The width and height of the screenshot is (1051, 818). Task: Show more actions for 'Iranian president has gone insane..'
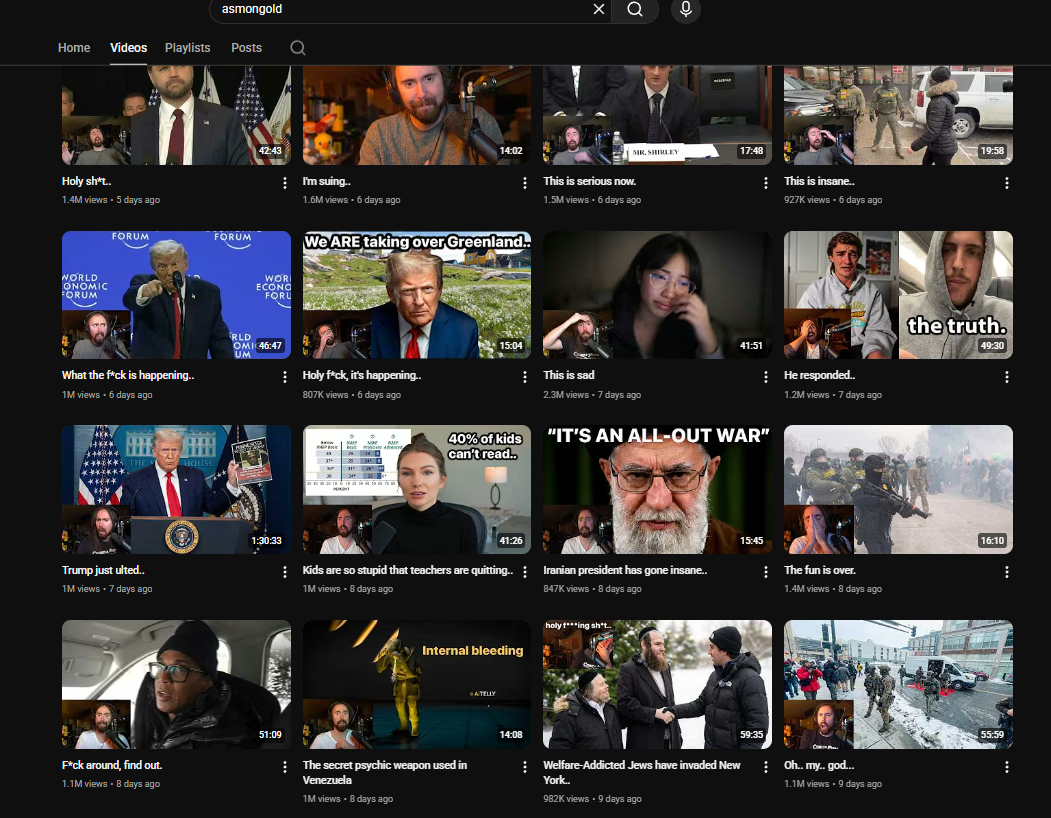[x=766, y=572]
